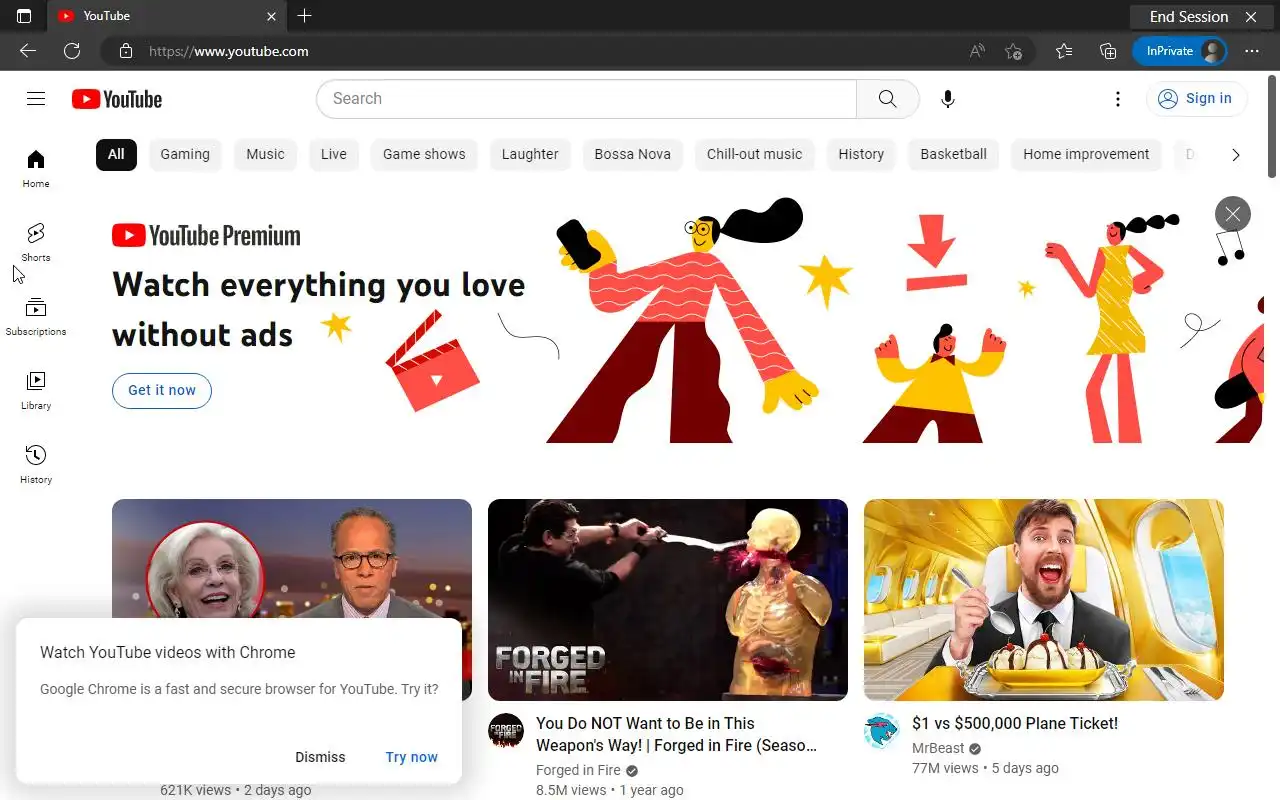Select the All category chip

(x=116, y=154)
